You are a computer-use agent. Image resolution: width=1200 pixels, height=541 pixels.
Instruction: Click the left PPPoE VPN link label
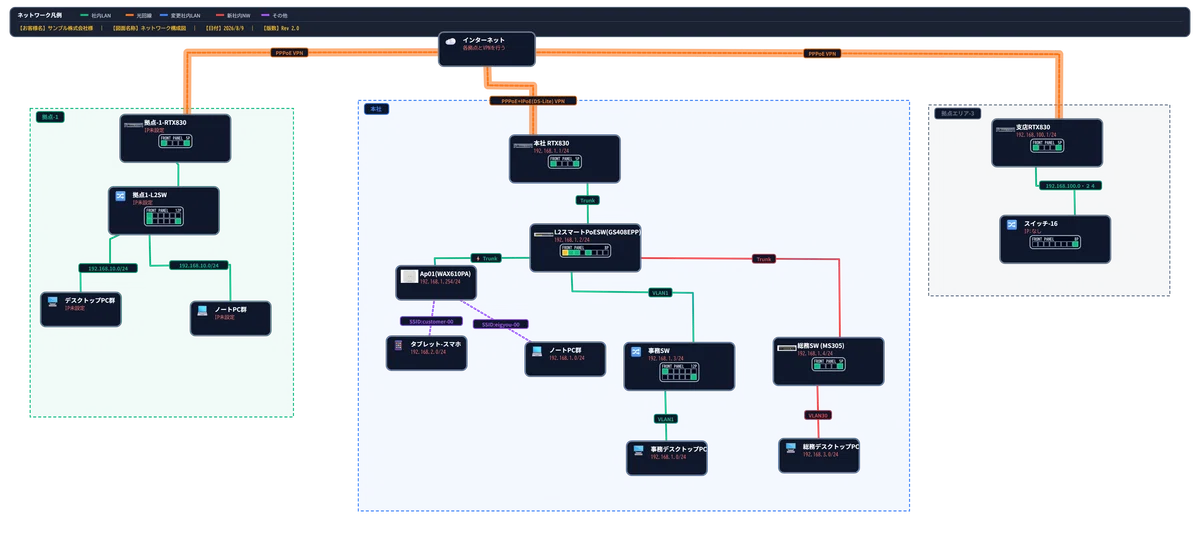click(x=290, y=52)
